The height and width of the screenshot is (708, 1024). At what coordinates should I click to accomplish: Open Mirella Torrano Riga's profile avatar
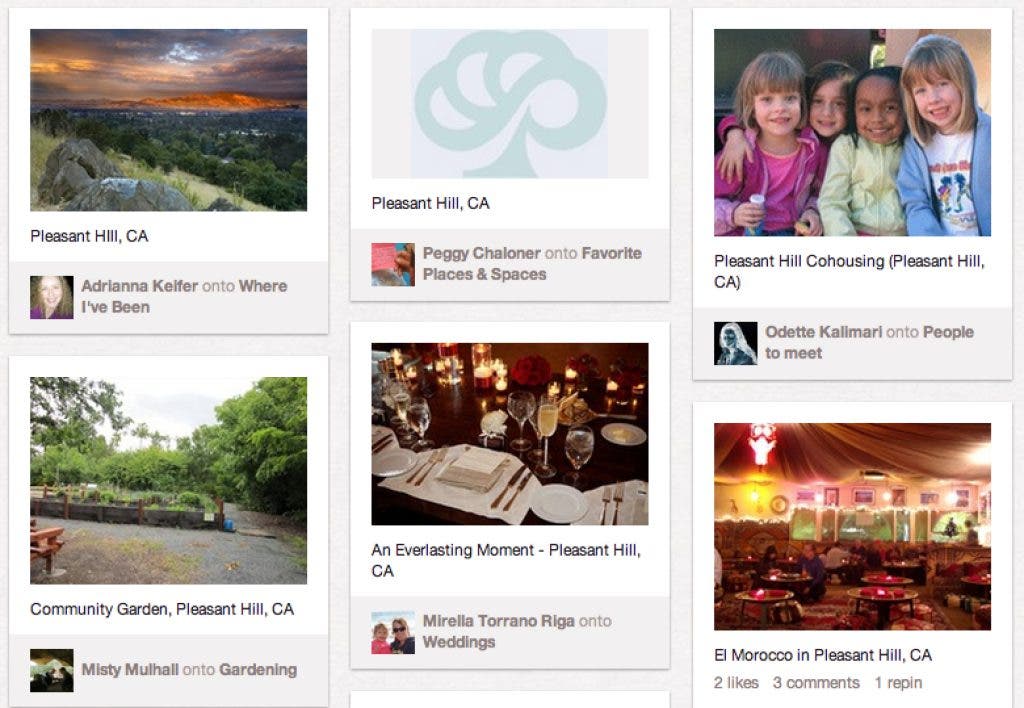tap(393, 632)
